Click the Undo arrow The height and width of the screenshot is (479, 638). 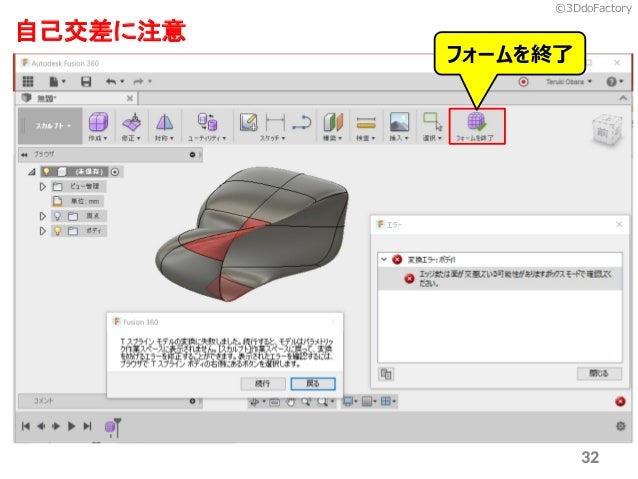point(111,82)
